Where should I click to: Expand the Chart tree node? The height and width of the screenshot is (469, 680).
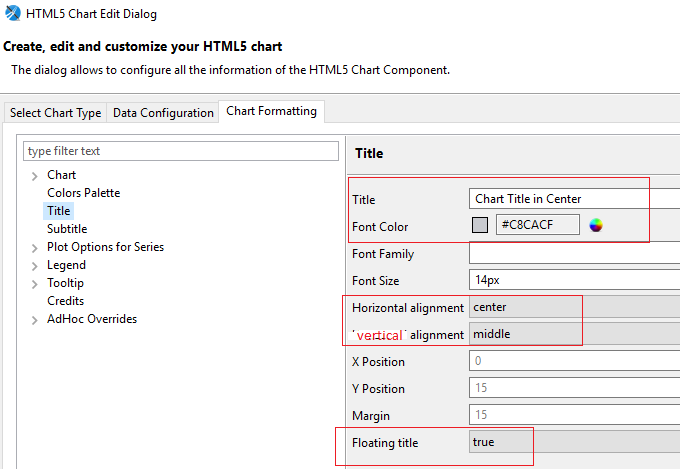click(x=35, y=176)
